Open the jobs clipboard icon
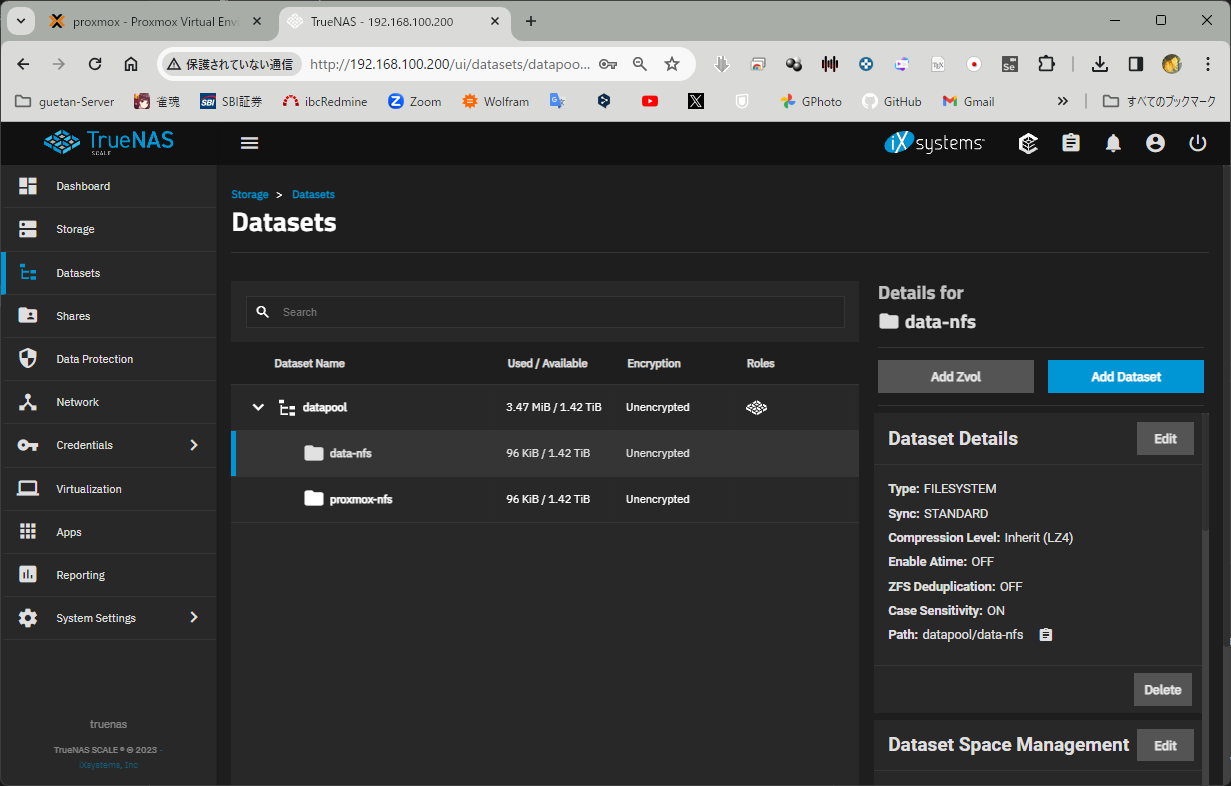 1071,143
